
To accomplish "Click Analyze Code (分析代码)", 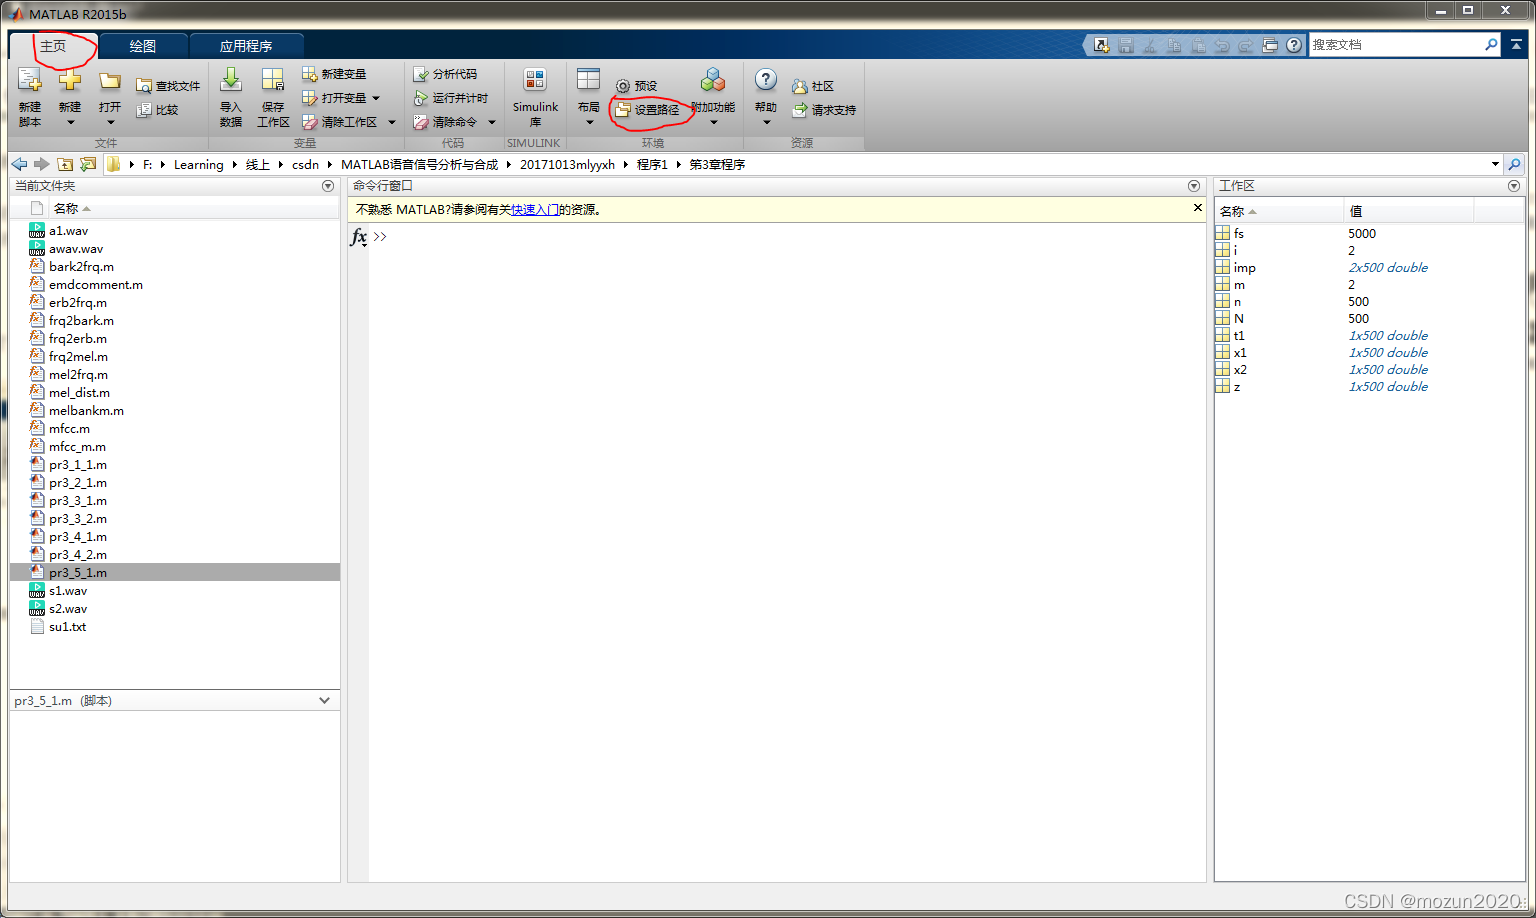I will click(445, 74).
